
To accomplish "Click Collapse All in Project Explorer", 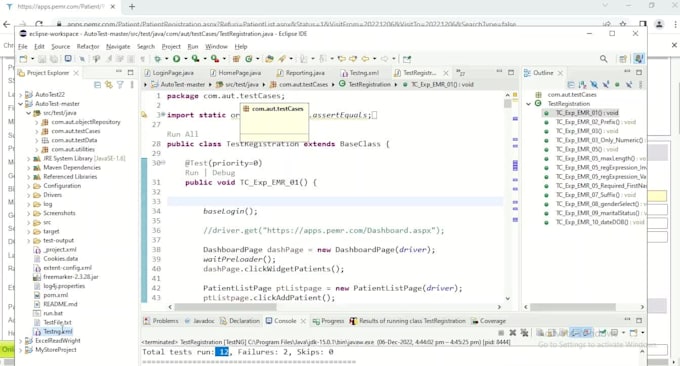I will (98, 85).
